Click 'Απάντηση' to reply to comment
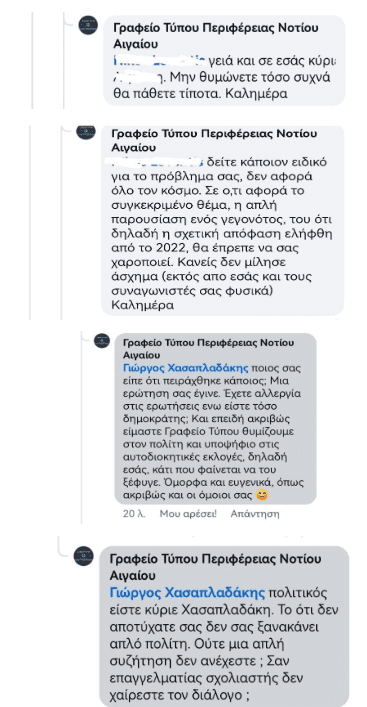The width and height of the screenshot is (367, 707). (255, 514)
